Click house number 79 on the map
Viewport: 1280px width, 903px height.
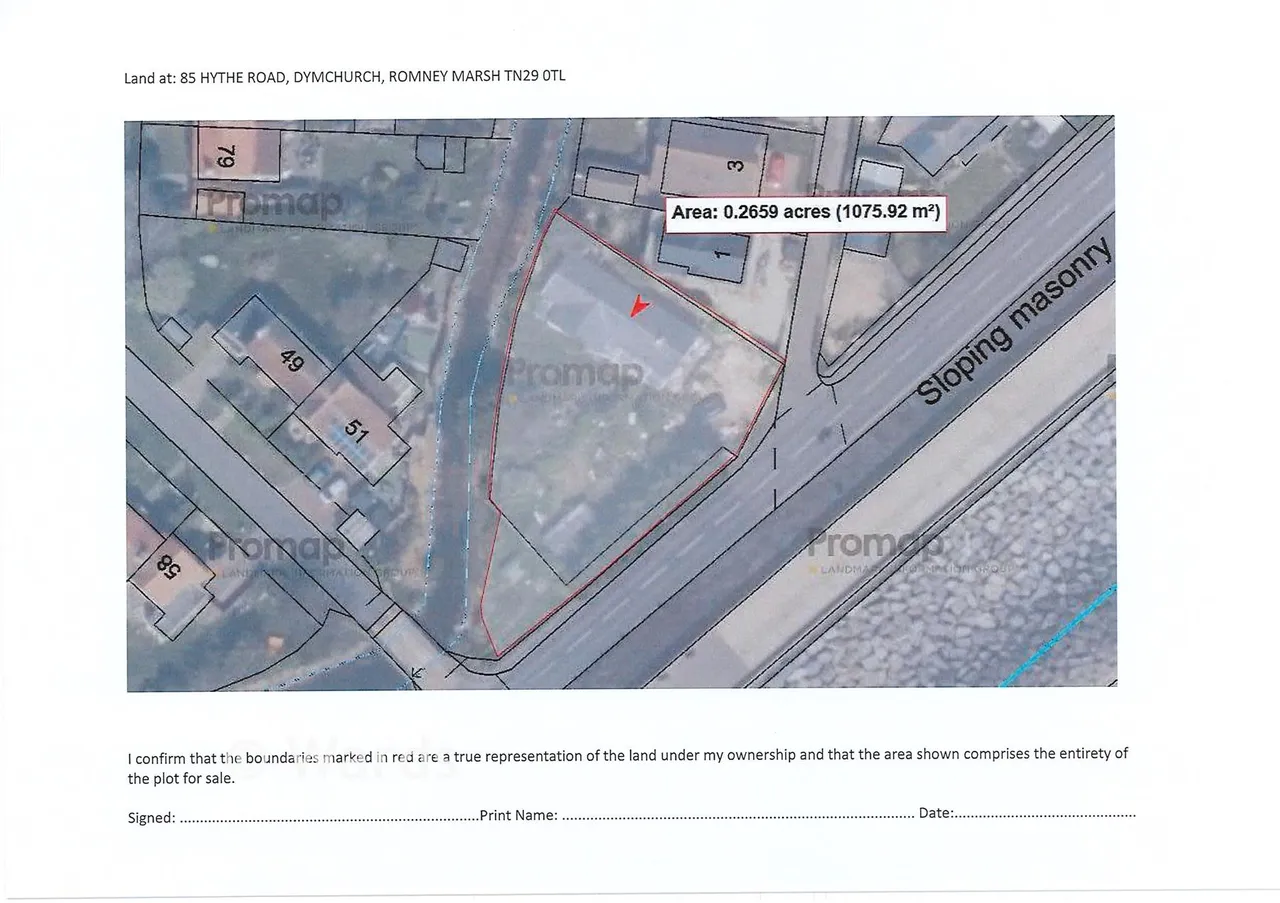tap(226, 157)
